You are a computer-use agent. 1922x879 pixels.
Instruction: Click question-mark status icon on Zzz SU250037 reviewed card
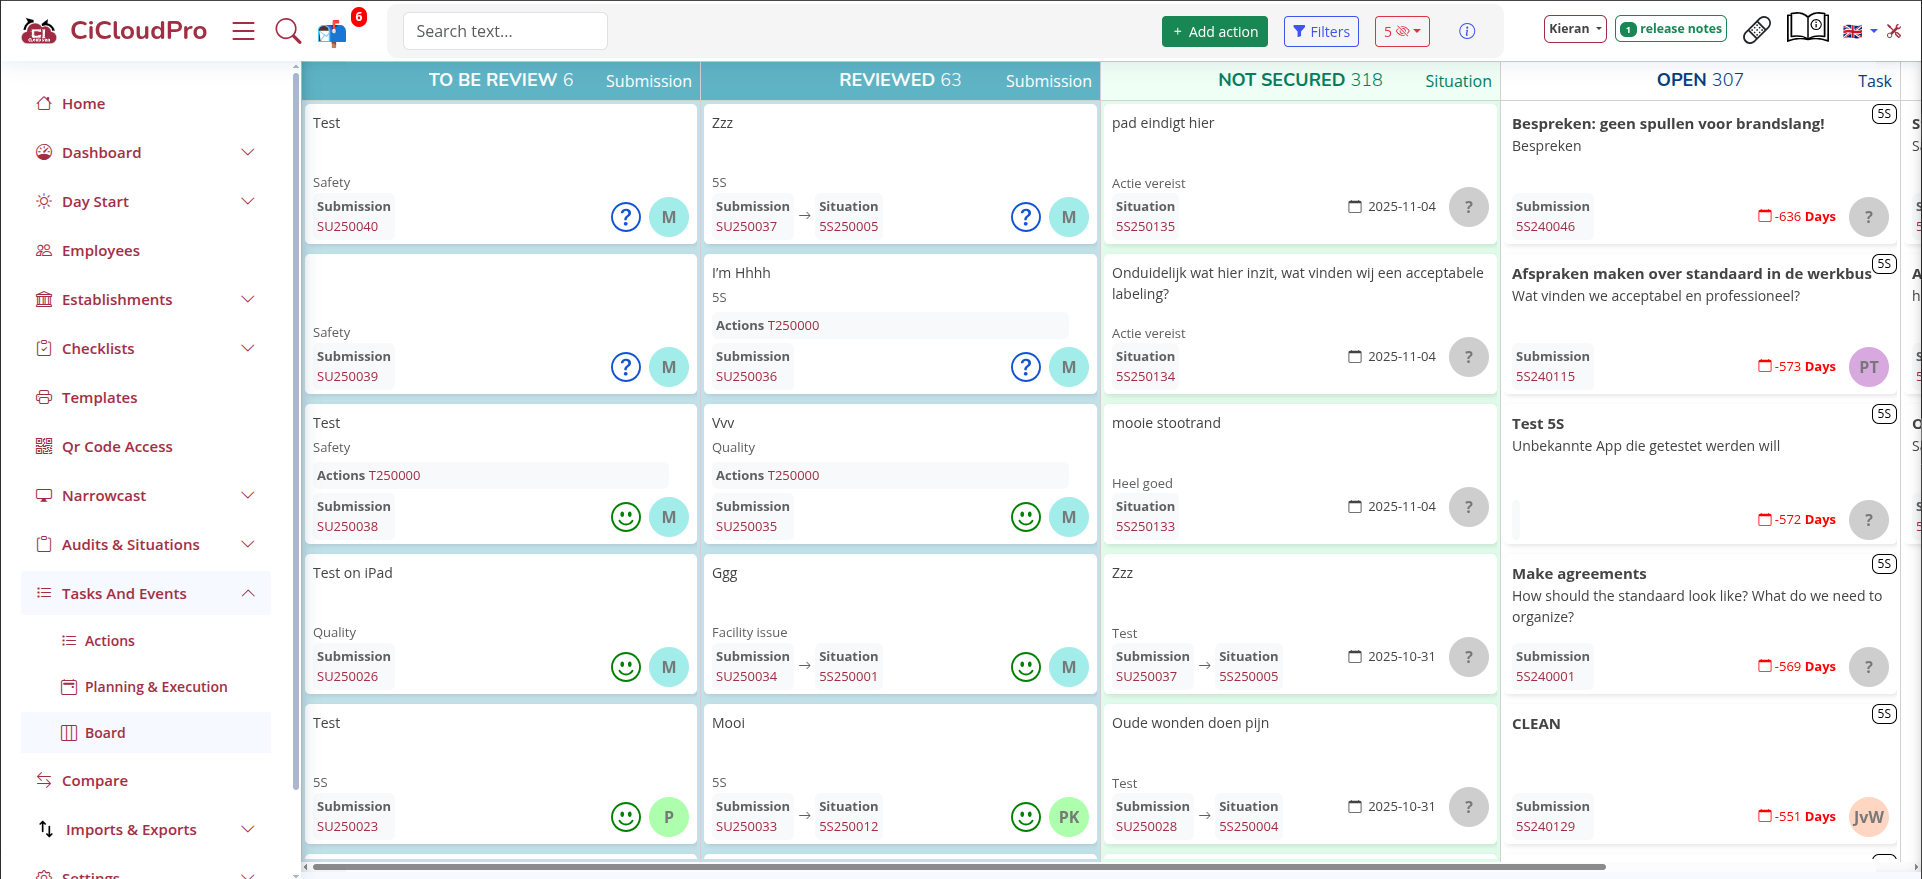pos(1026,217)
